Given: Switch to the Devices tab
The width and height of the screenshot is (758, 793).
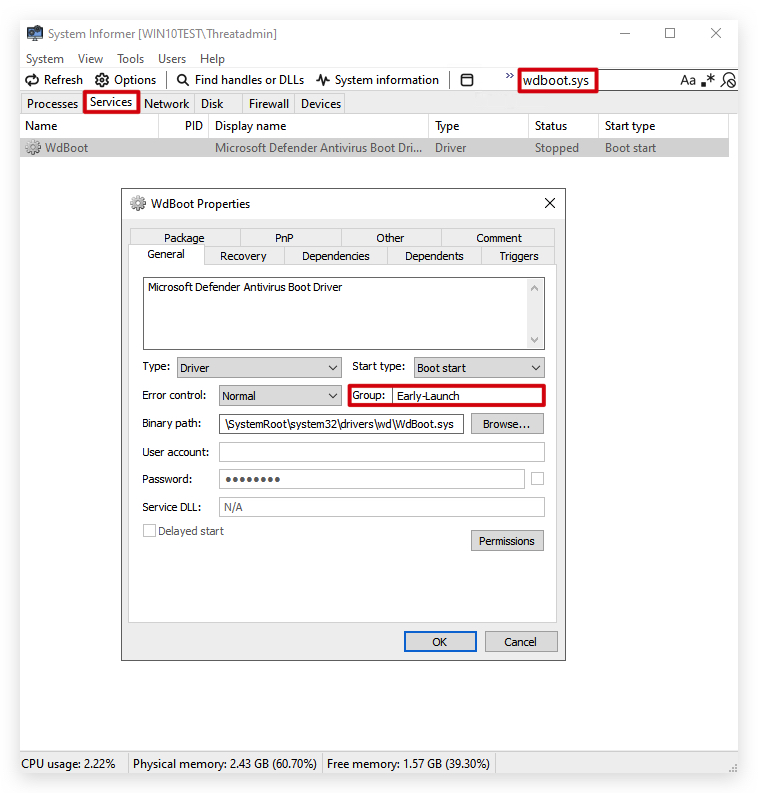Looking at the screenshot, I should coord(321,104).
